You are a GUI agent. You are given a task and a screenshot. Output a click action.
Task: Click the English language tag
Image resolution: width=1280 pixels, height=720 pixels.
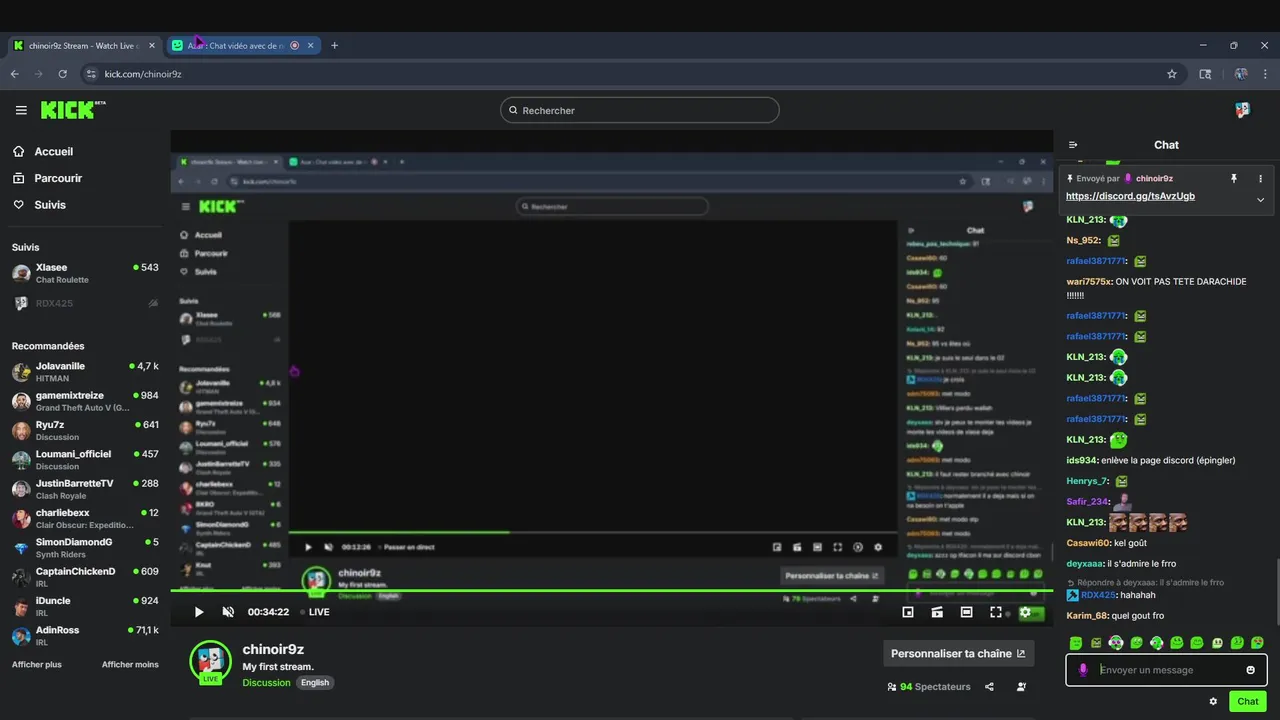pos(315,683)
